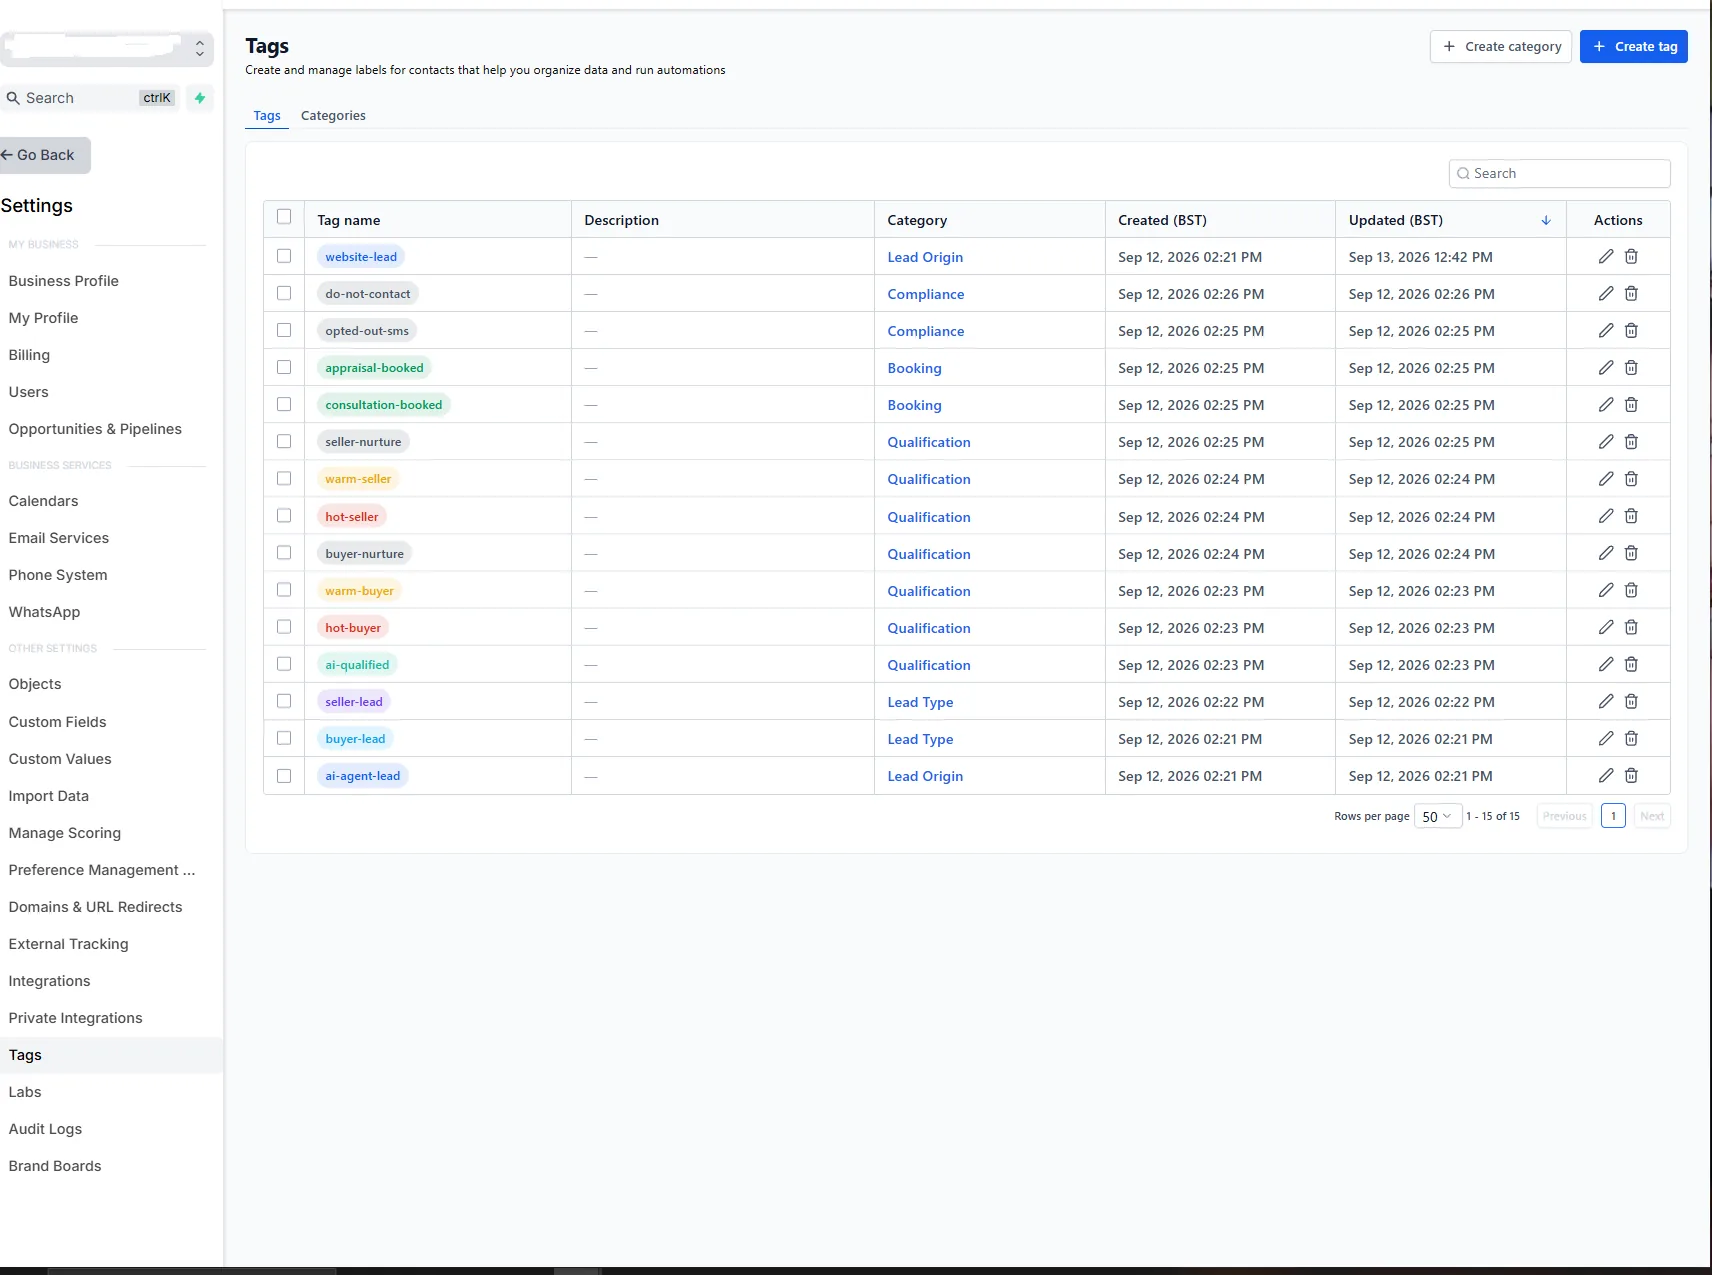
Task: Open Custom Fields in the settings sidebar
Action: 57,722
